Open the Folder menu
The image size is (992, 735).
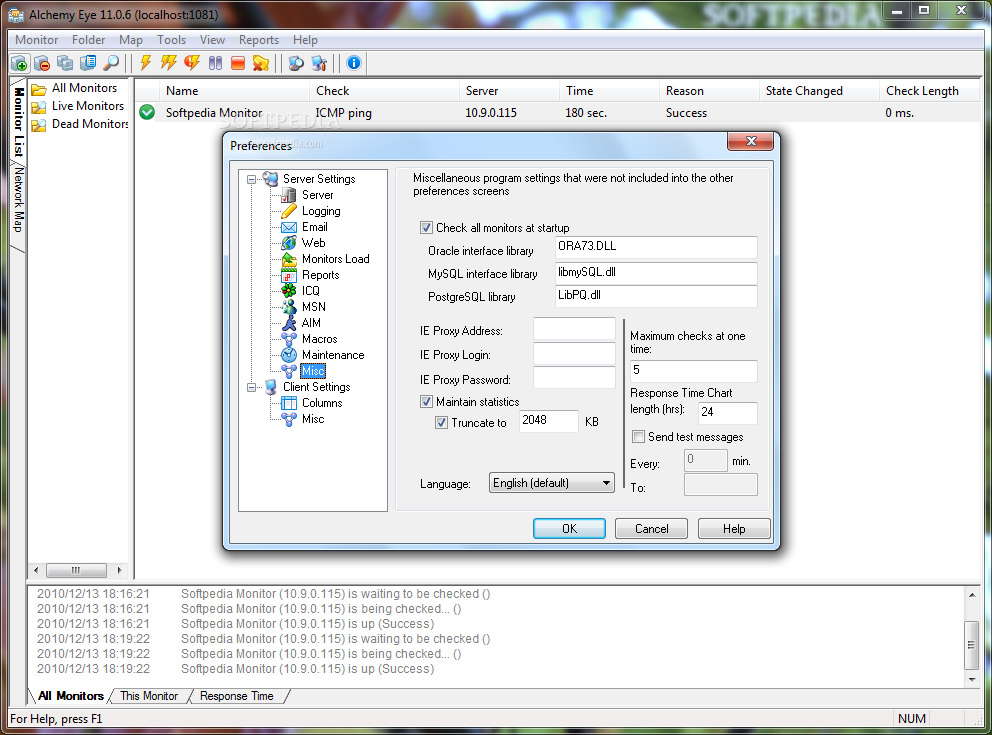pos(88,40)
